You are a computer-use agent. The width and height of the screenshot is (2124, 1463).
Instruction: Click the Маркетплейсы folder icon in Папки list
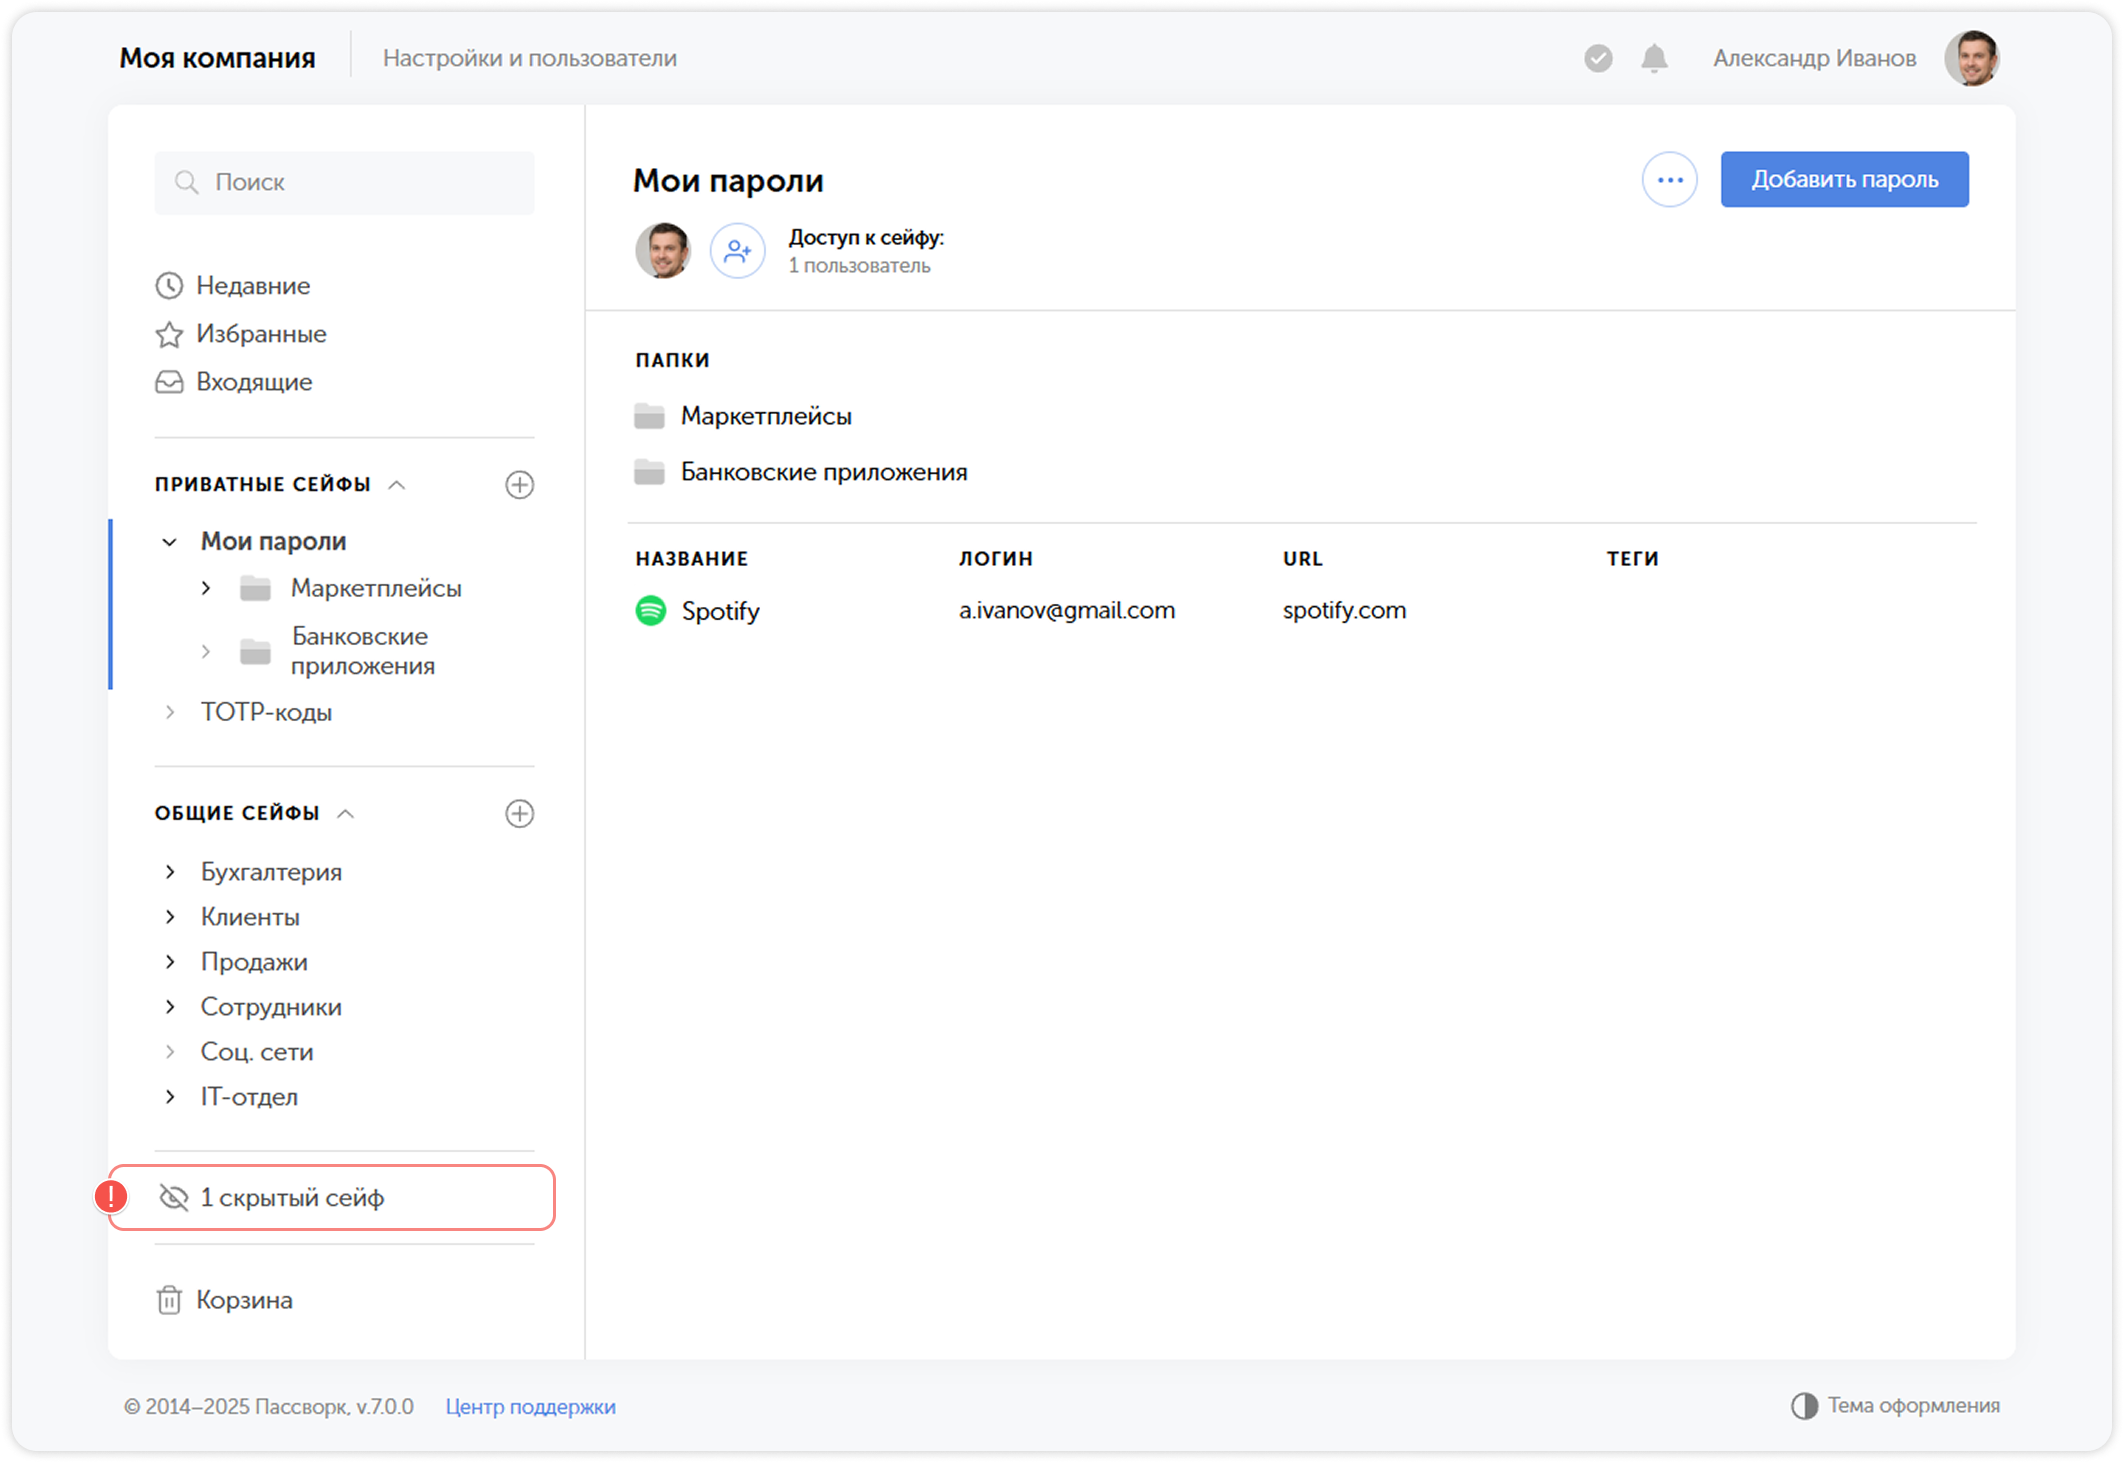[649, 416]
